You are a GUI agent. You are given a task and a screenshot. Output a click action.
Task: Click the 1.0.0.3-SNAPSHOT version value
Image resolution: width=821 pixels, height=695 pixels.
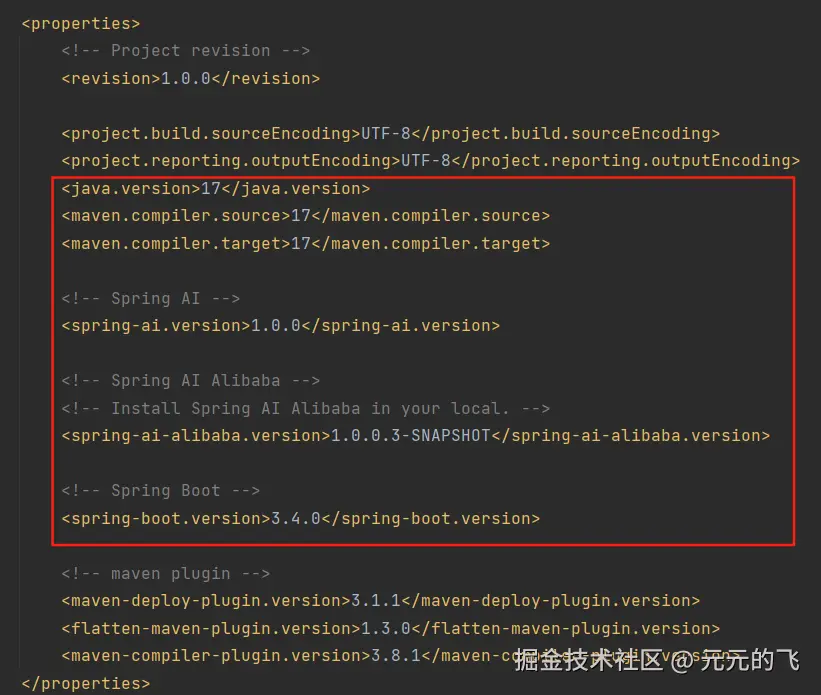(x=410, y=436)
